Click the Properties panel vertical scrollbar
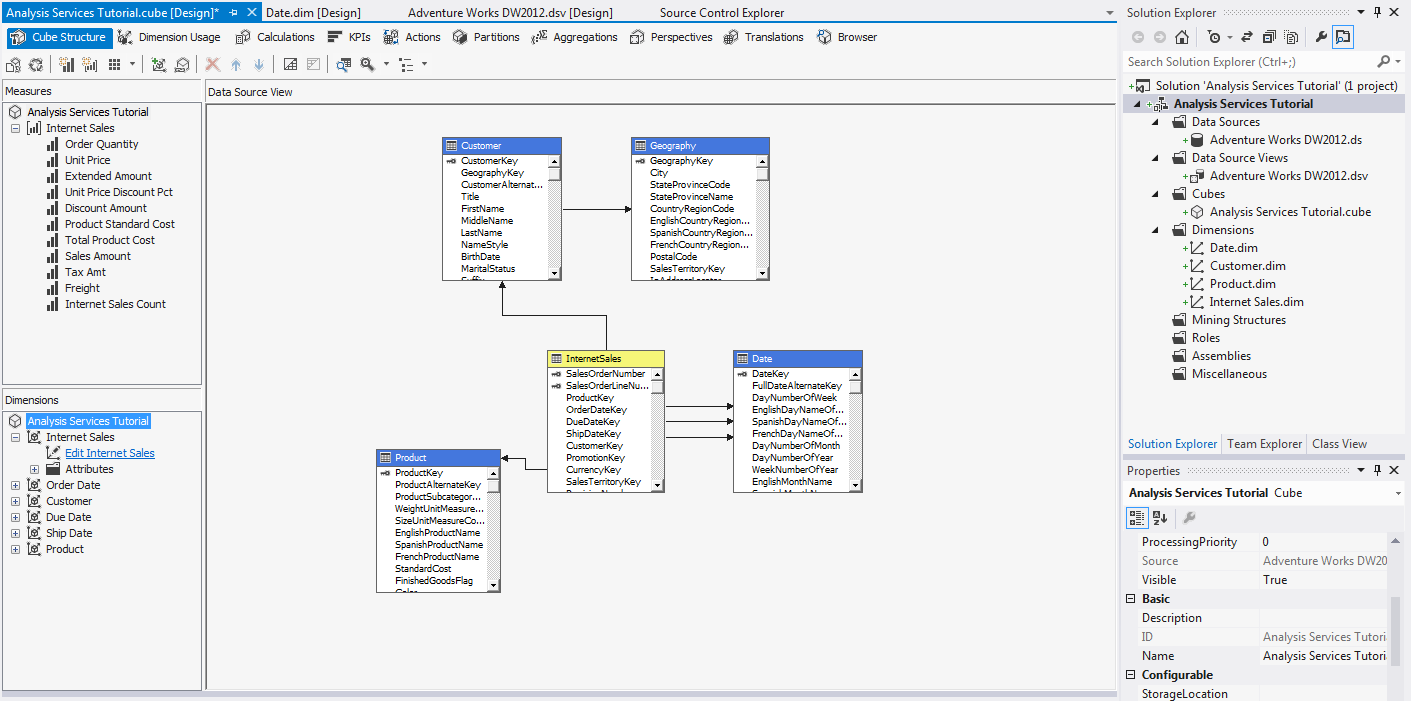This screenshot has width=1411, height=701. (1396, 616)
